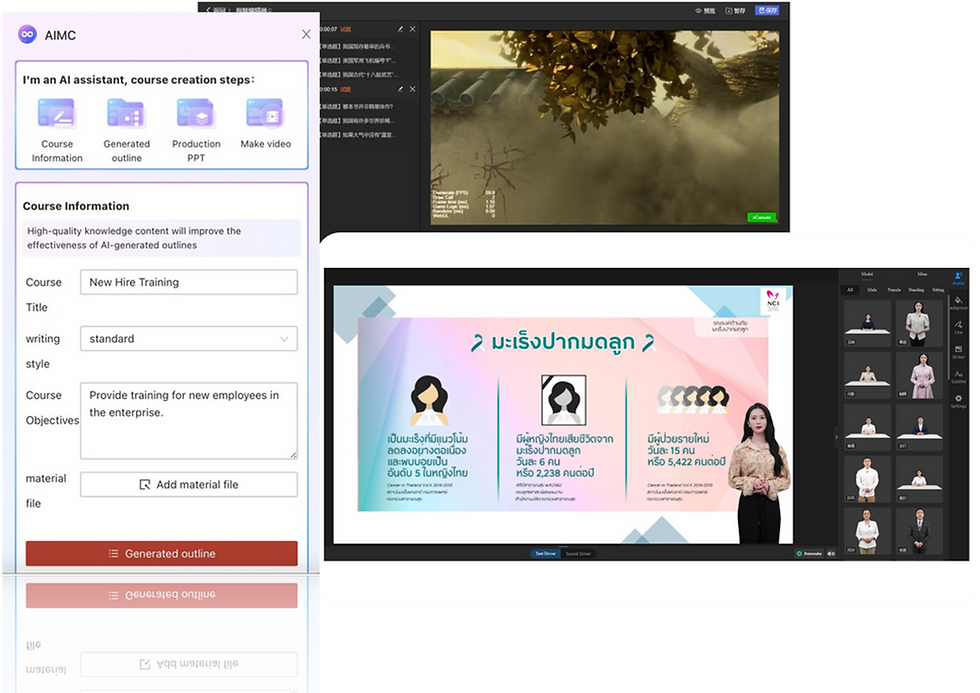The height and width of the screenshot is (693, 980).
Task: Open the Line sidebar tool
Action: point(958,327)
